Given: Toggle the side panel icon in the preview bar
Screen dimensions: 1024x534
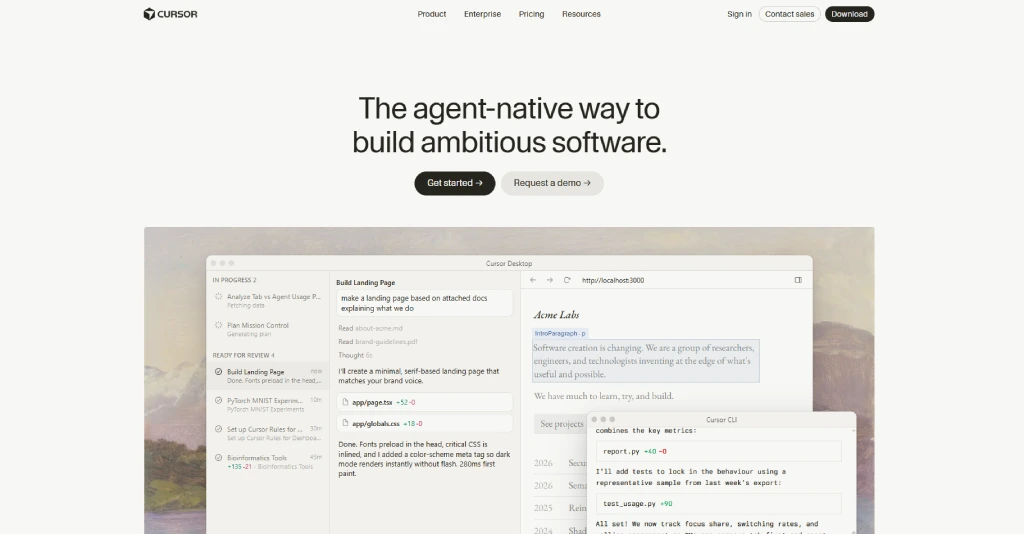Looking at the screenshot, I should (x=798, y=280).
